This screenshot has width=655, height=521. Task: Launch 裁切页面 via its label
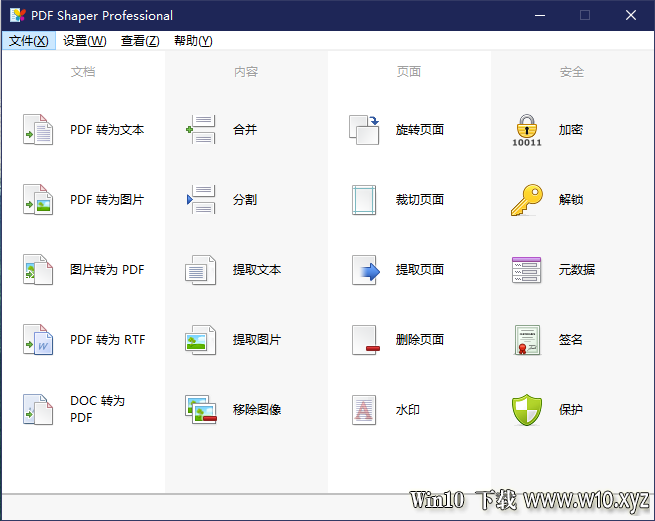click(420, 200)
